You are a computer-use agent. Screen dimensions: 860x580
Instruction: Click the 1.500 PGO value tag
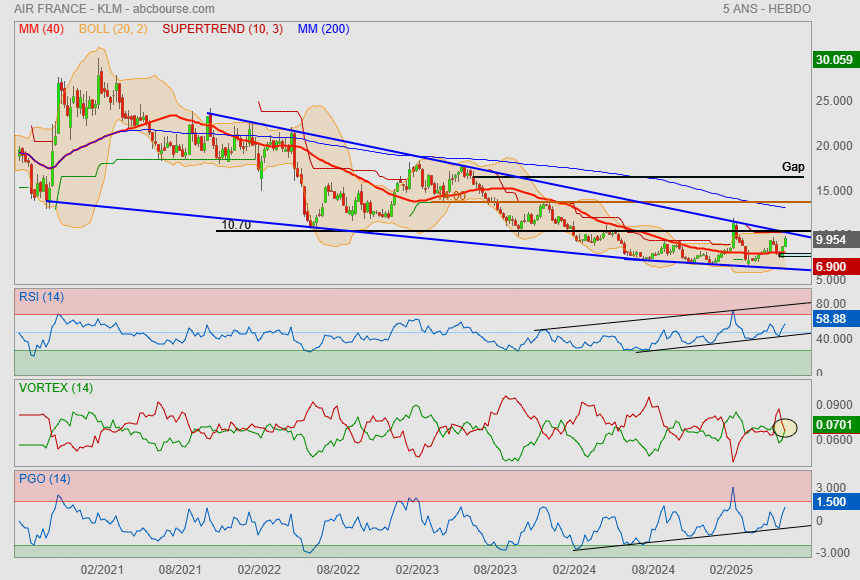click(x=835, y=502)
